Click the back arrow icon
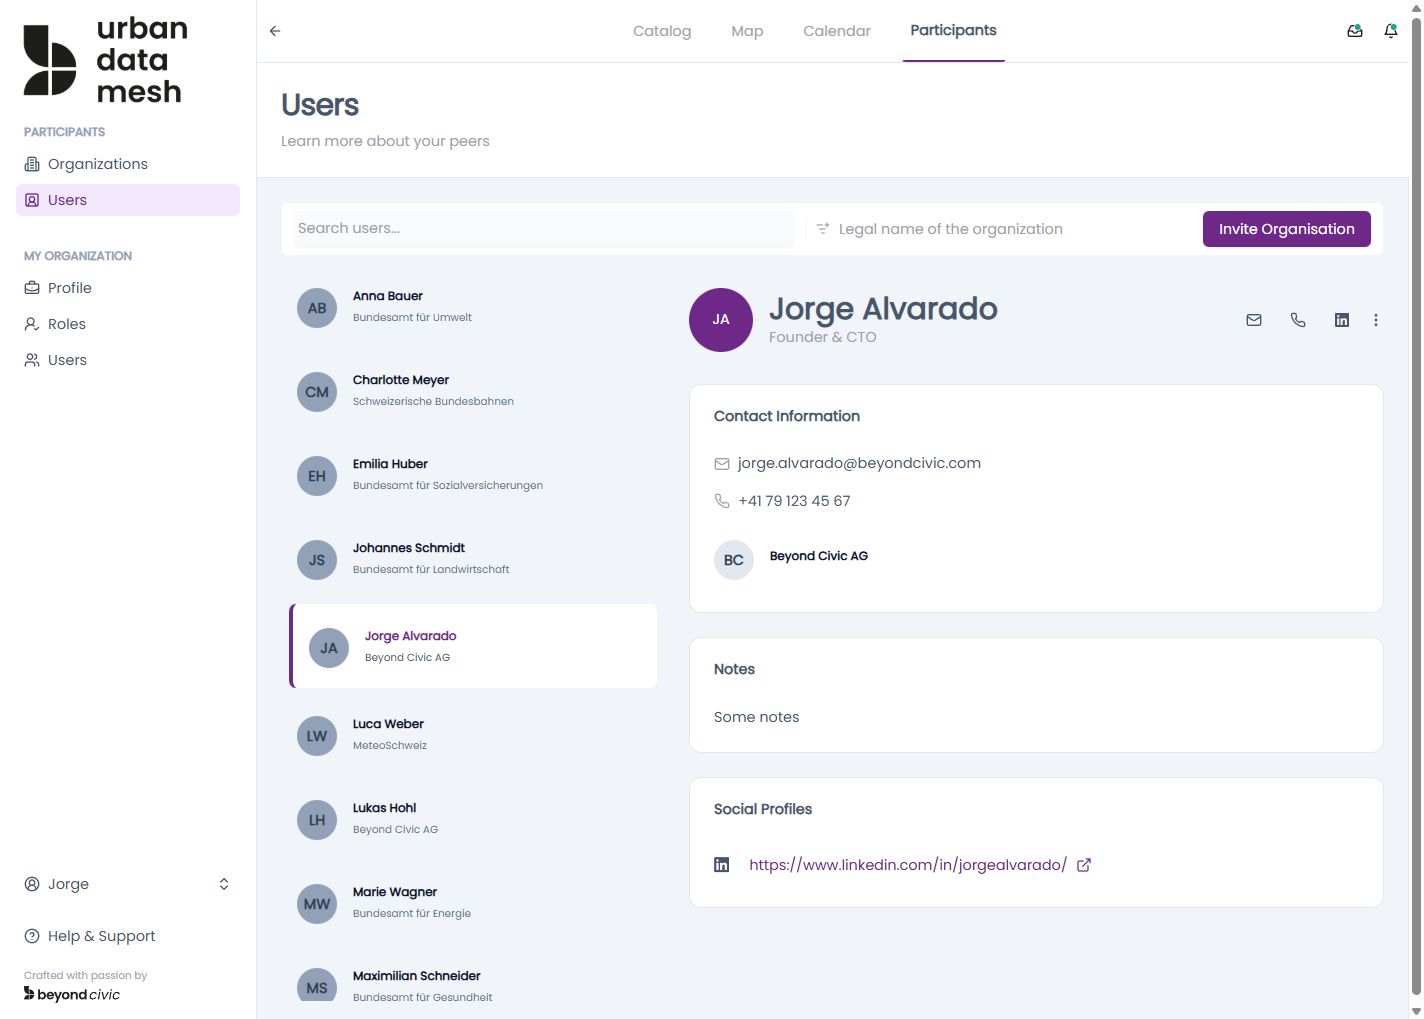 [x=275, y=31]
